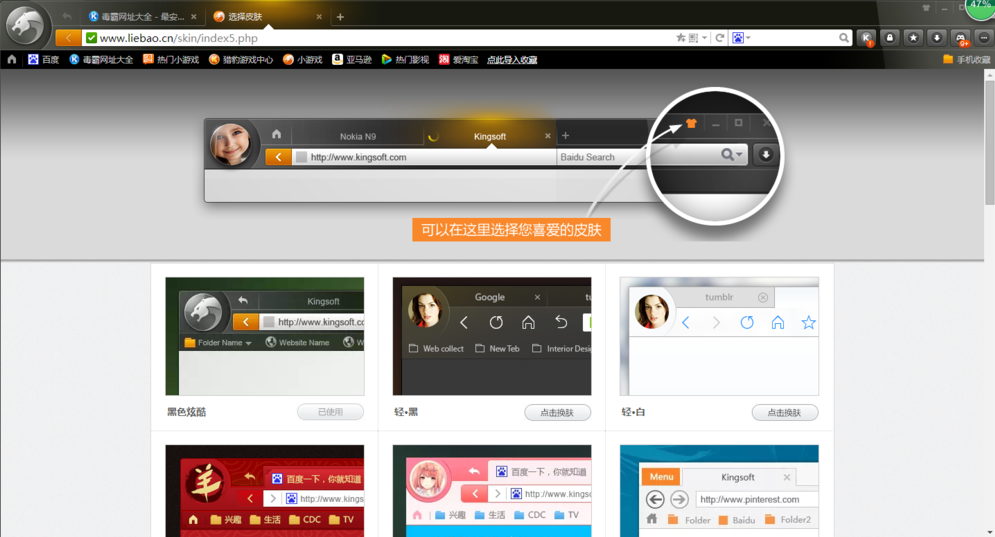Close the 选择皮肤 tab

319,17
